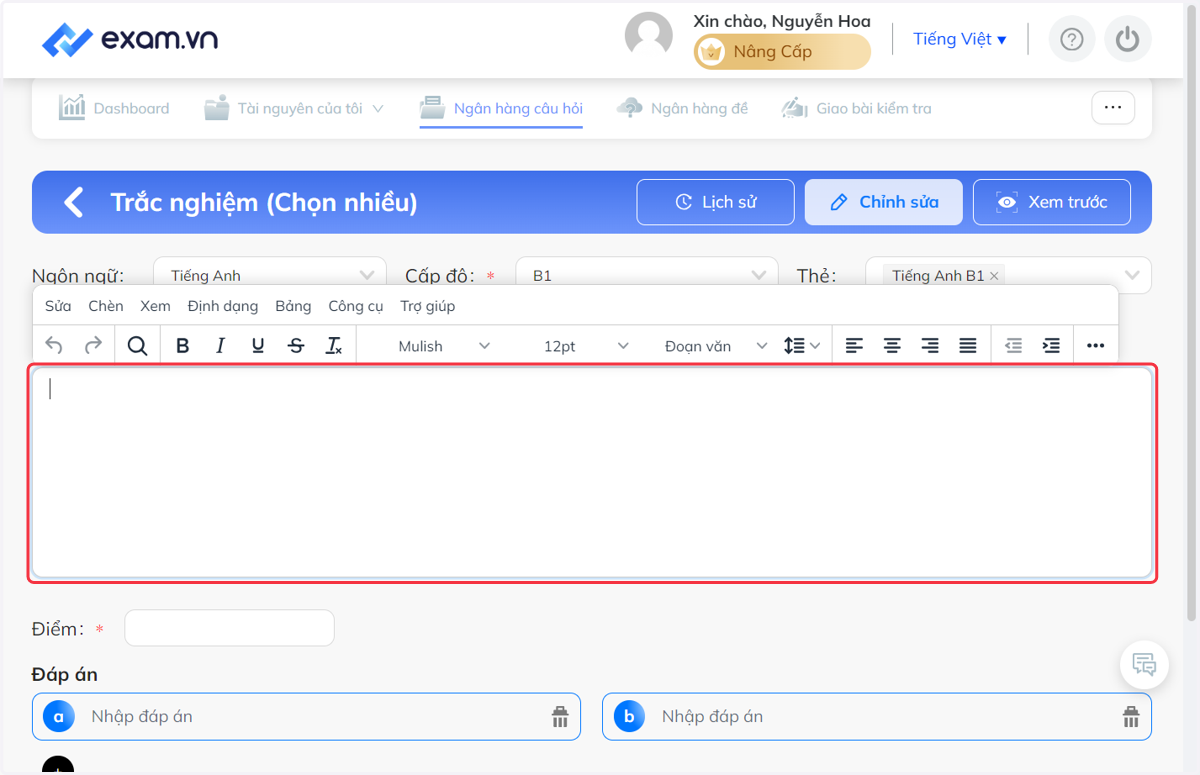Open the Trợ giúp editor menu
The width and height of the screenshot is (1200, 775).
(x=428, y=306)
